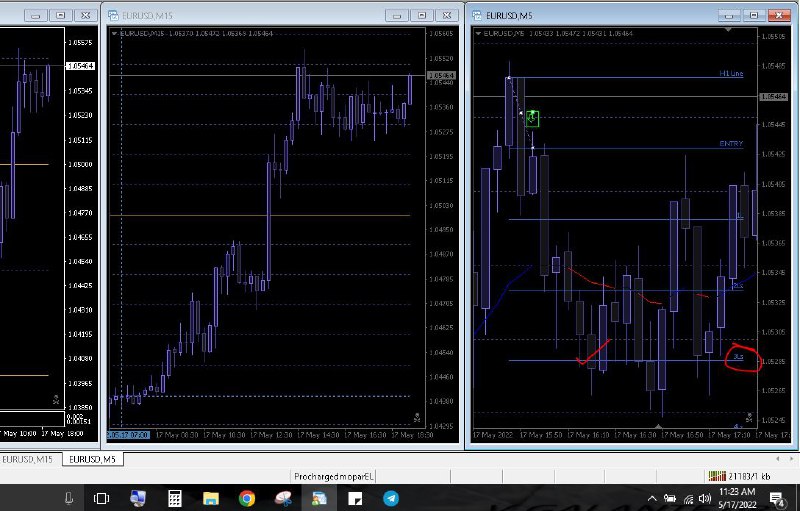Click the expert advisor icon in M5 chart corner
This screenshot has height=511, width=800.
tap(748, 418)
